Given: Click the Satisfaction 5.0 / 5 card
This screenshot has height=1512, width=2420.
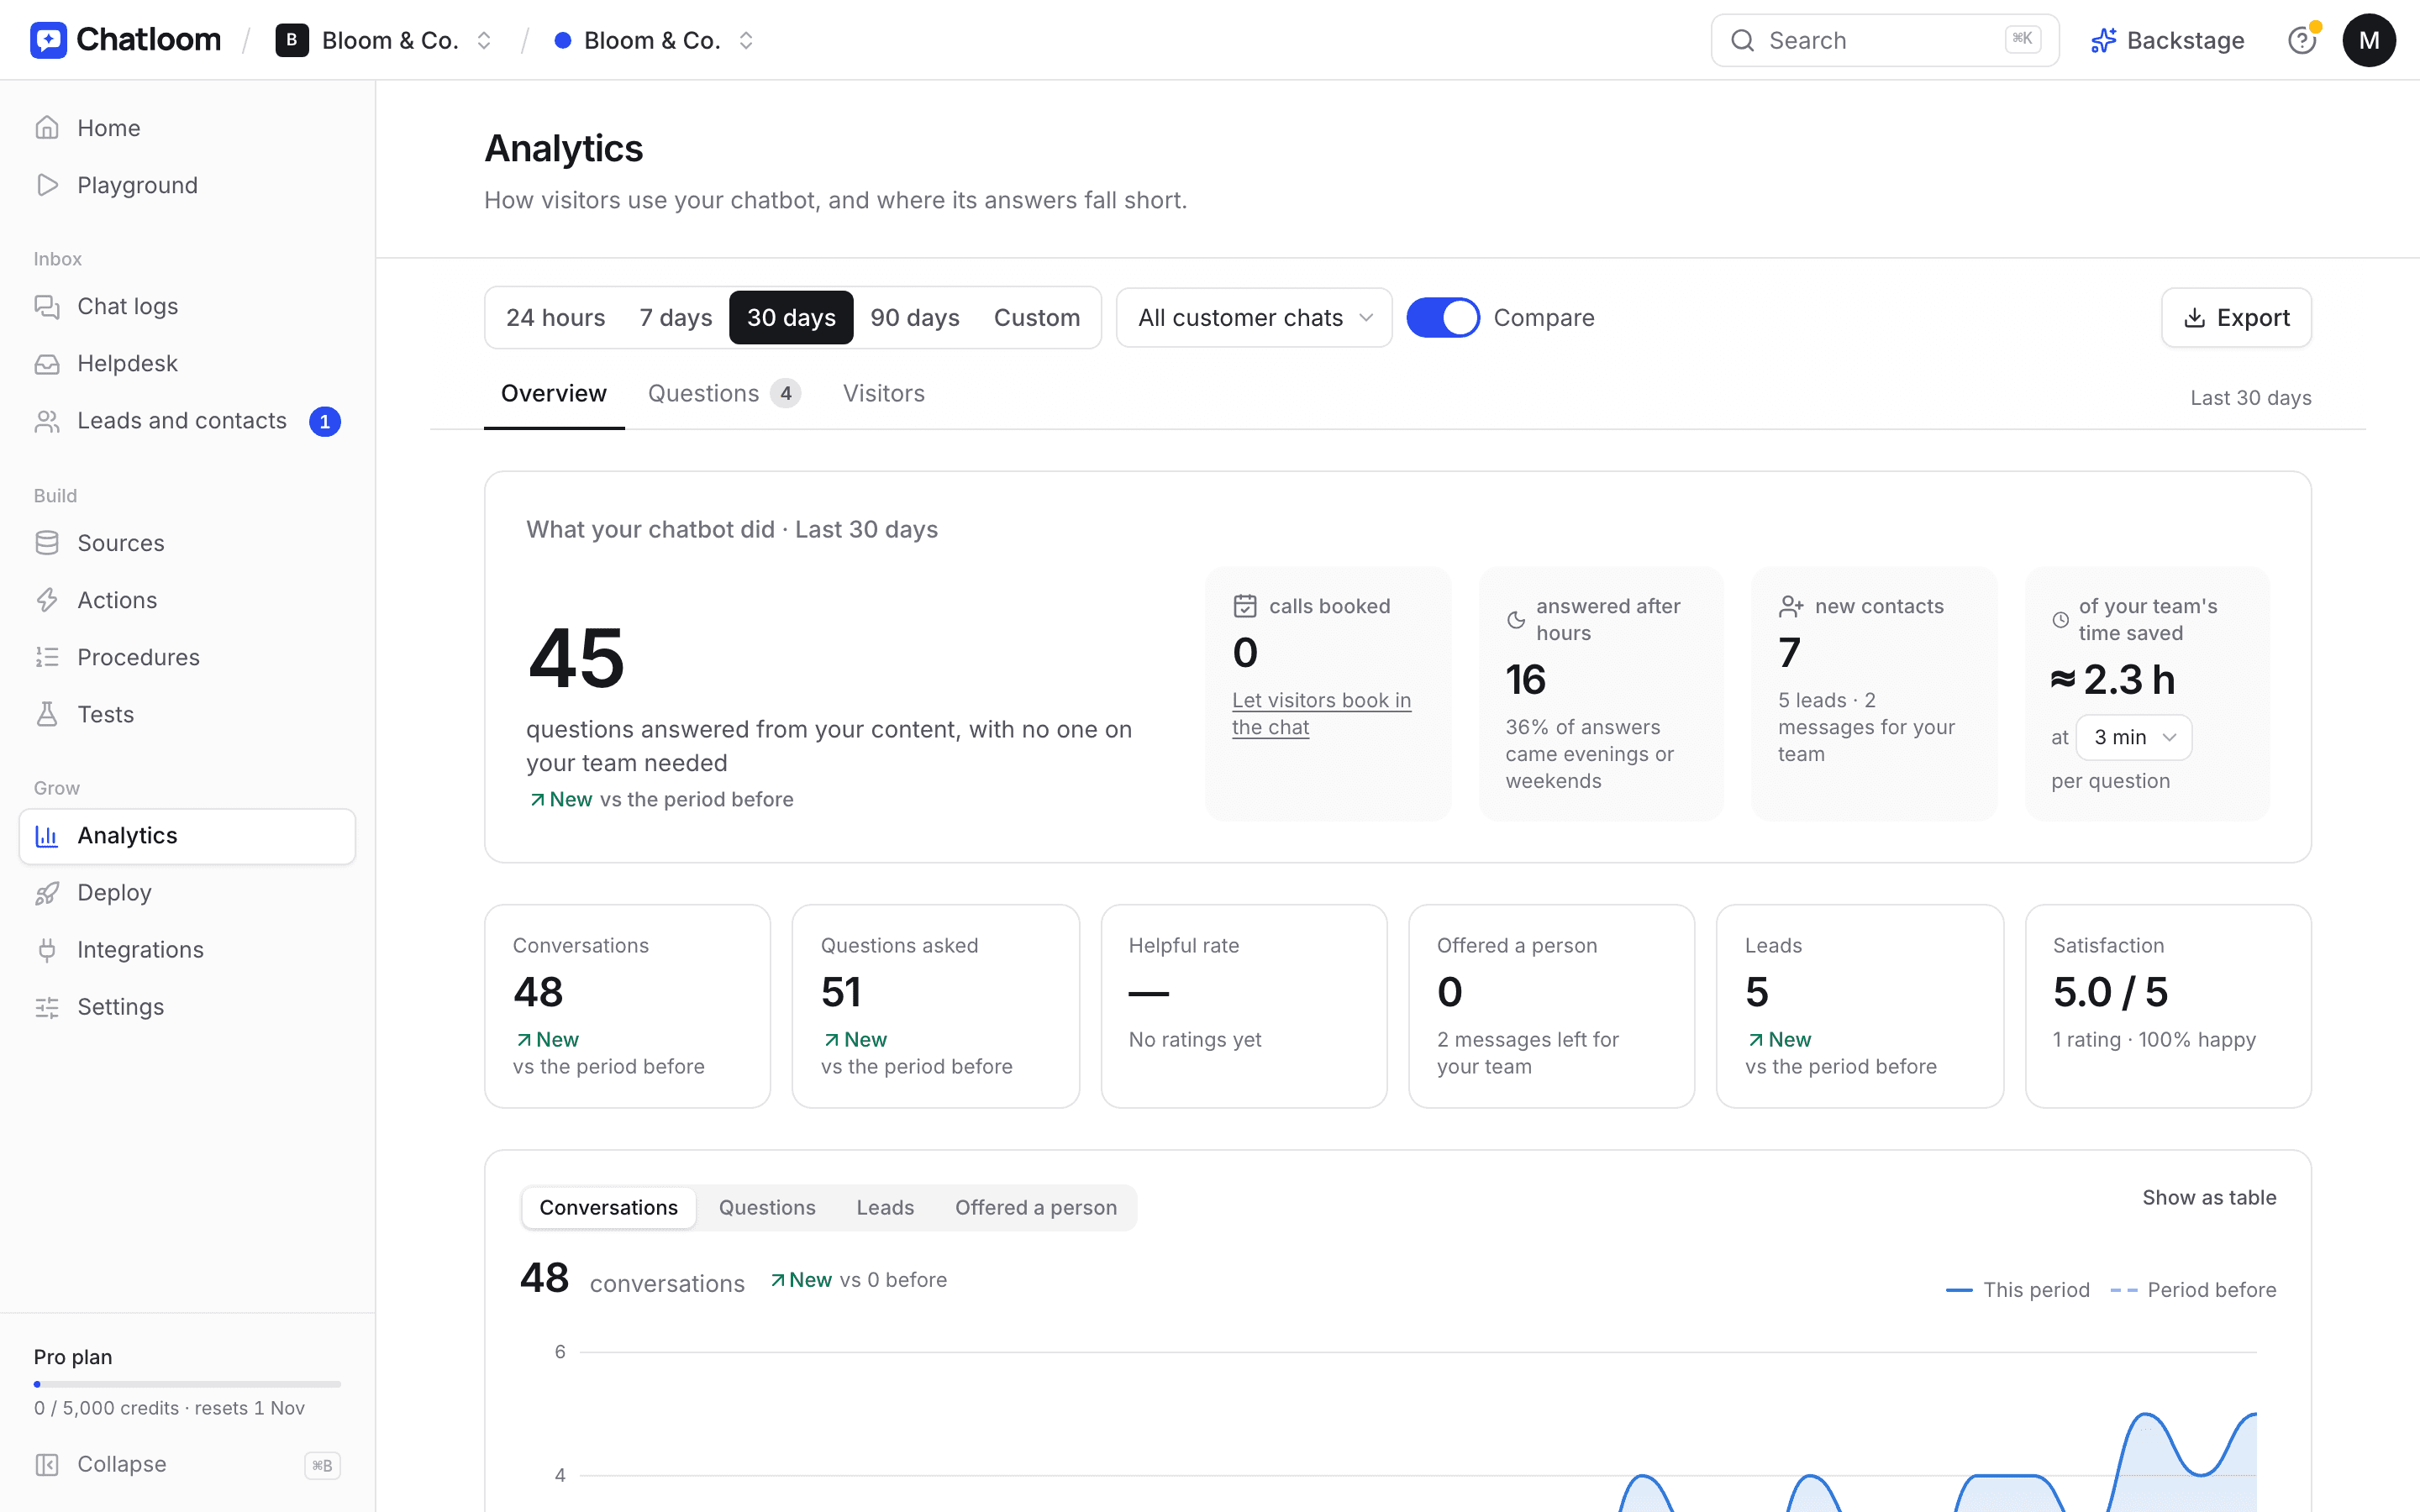Looking at the screenshot, I should (x=2168, y=1006).
